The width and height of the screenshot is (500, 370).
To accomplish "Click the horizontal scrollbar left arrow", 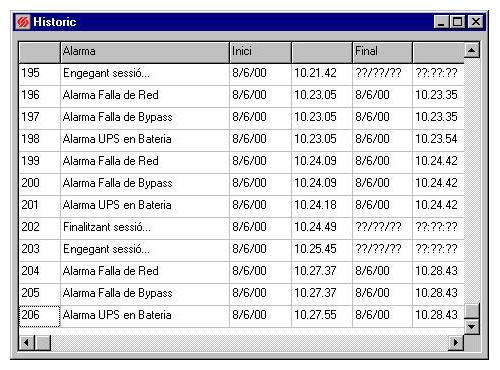I will [27, 343].
